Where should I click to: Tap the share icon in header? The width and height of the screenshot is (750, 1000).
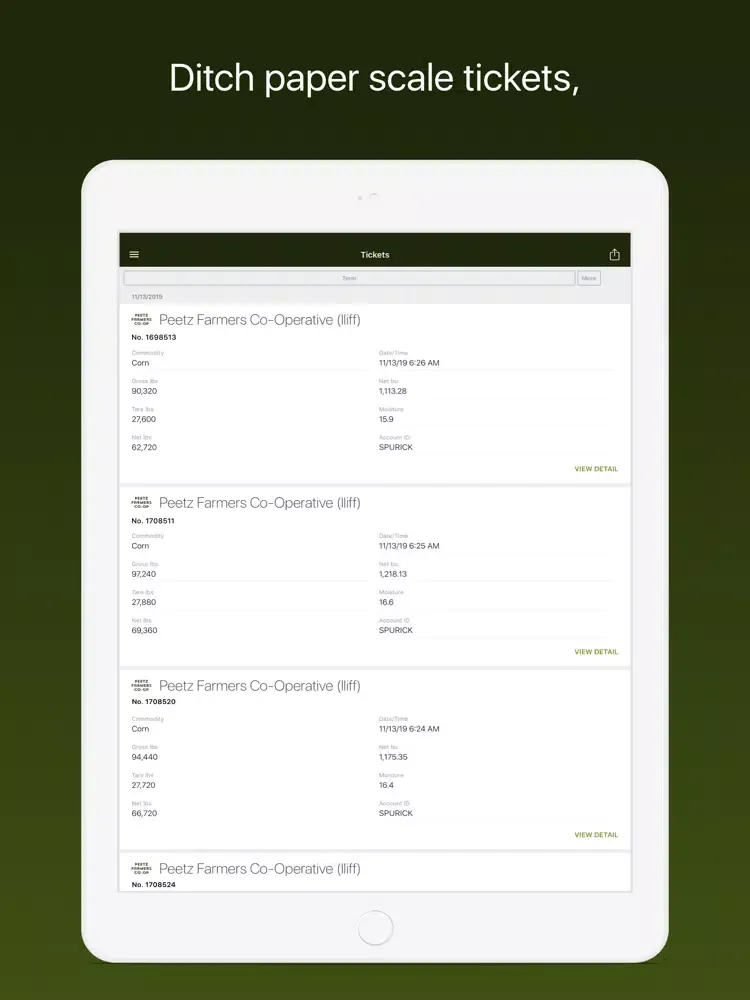point(614,254)
